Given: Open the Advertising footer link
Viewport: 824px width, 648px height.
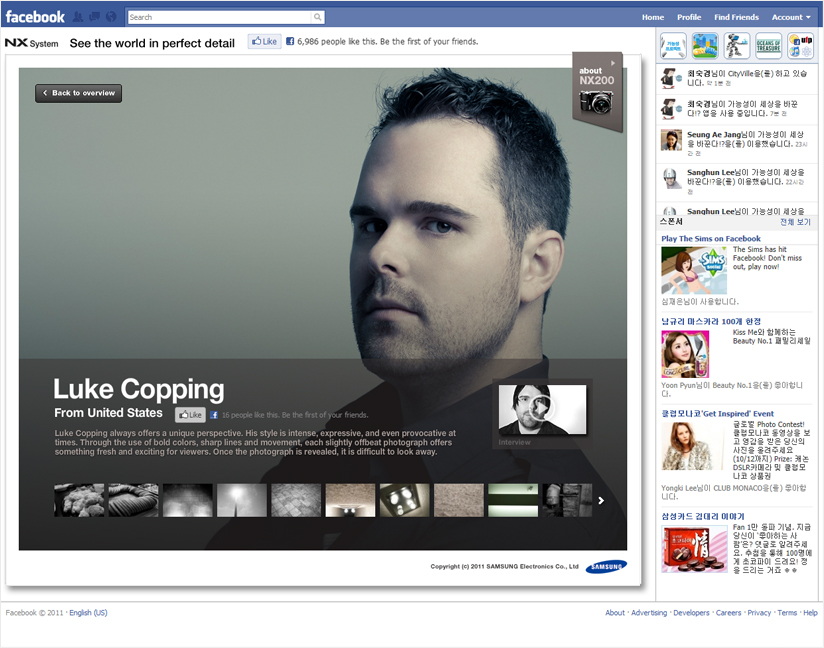Looking at the screenshot, I should pyautogui.click(x=649, y=613).
